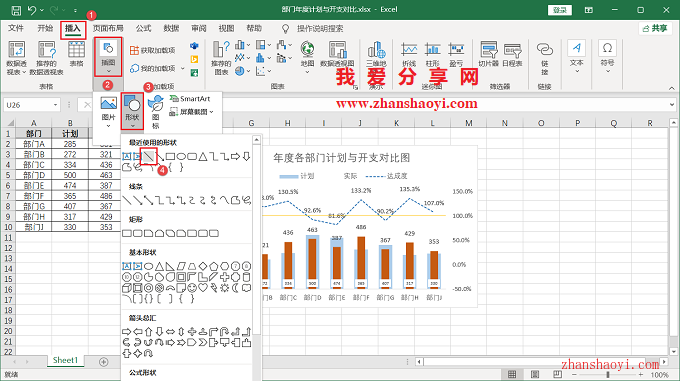Select the right-pointing arrow in recent shapes
Viewport: 680px width, 381px height.
235,156
